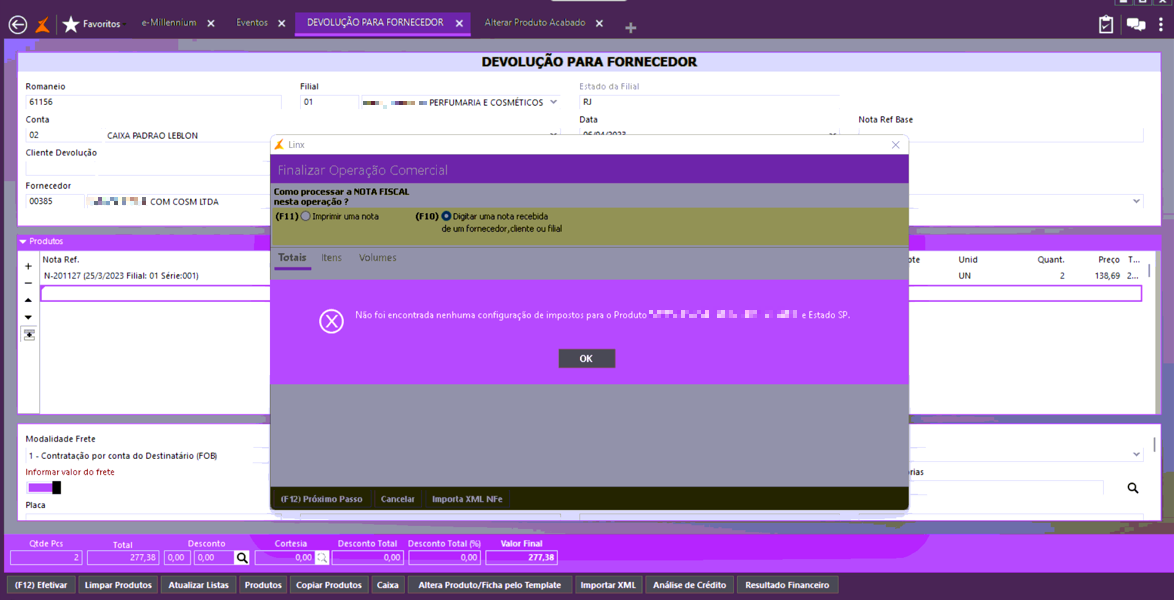Click Resultado Financeiro button

click(x=788, y=585)
